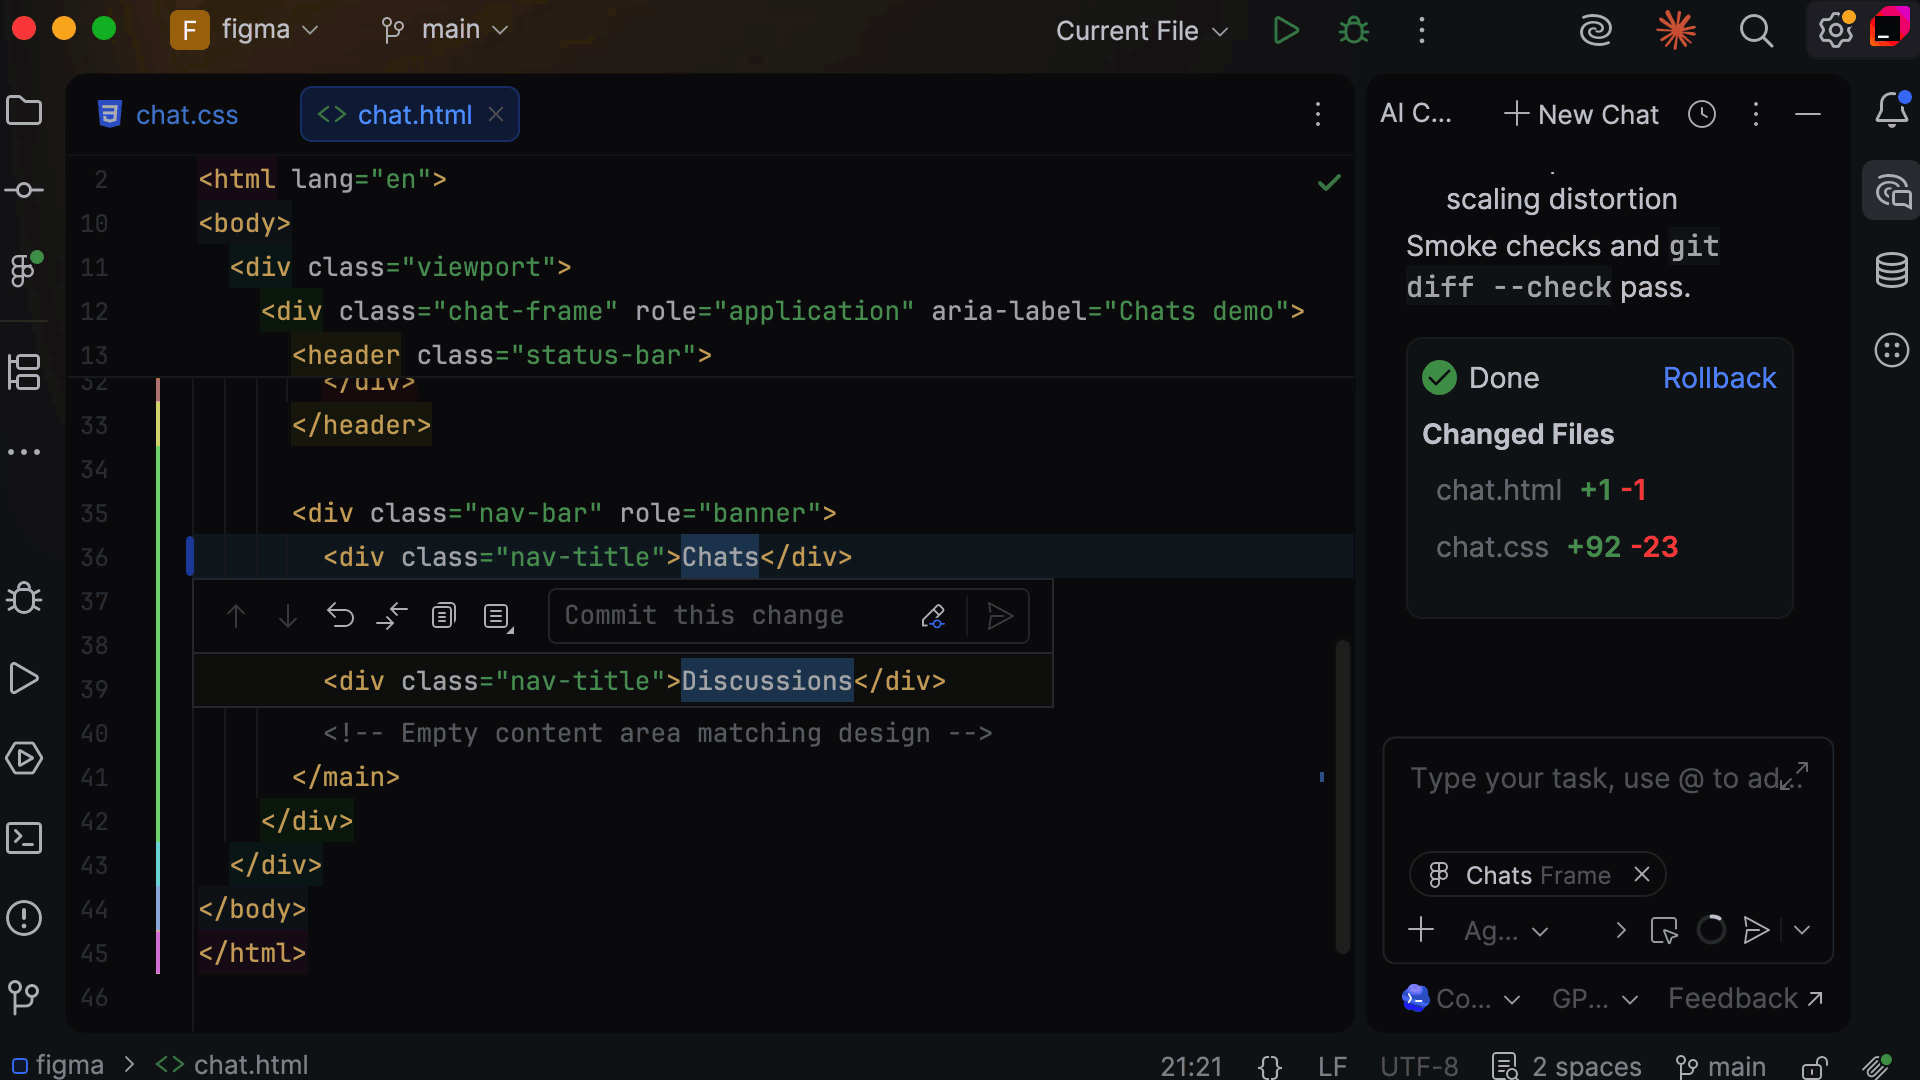Screen dimensions: 1920x1080
Task: Open the GPT model dropdown
Action: [1596, 998]
